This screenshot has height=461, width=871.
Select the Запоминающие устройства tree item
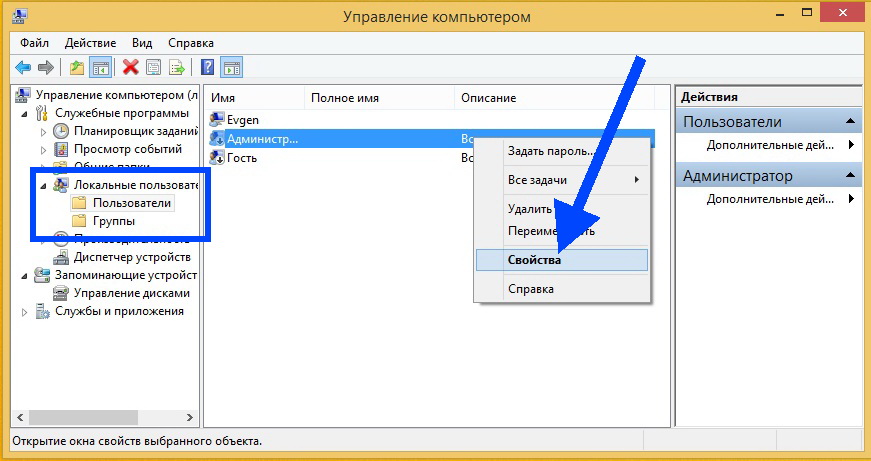click(126, 275)
